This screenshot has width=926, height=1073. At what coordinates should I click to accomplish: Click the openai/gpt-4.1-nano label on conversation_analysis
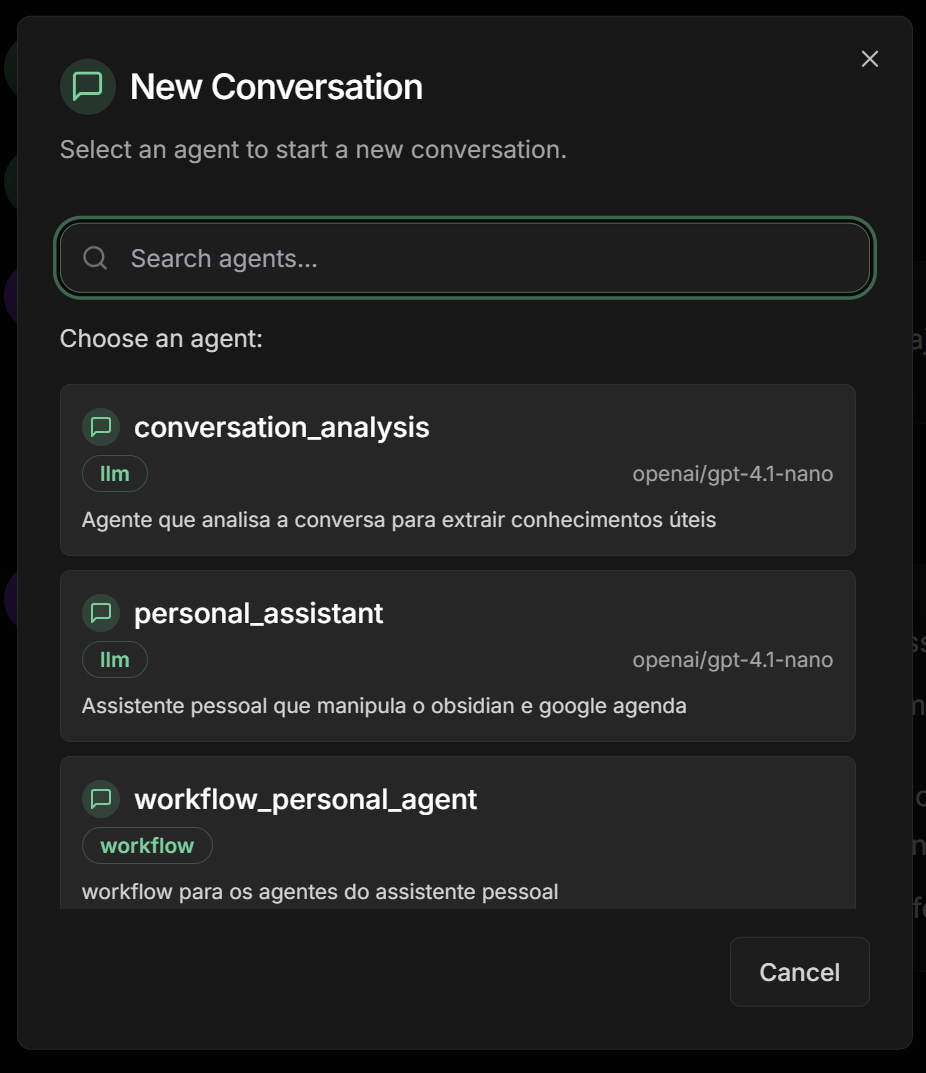point(733,473)
